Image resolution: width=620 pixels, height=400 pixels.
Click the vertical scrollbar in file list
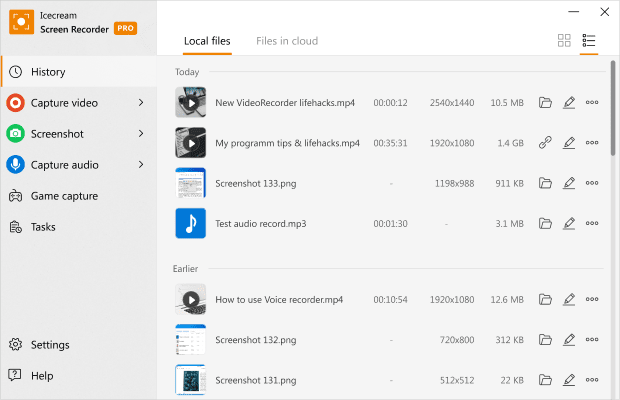tap(613, 110)
